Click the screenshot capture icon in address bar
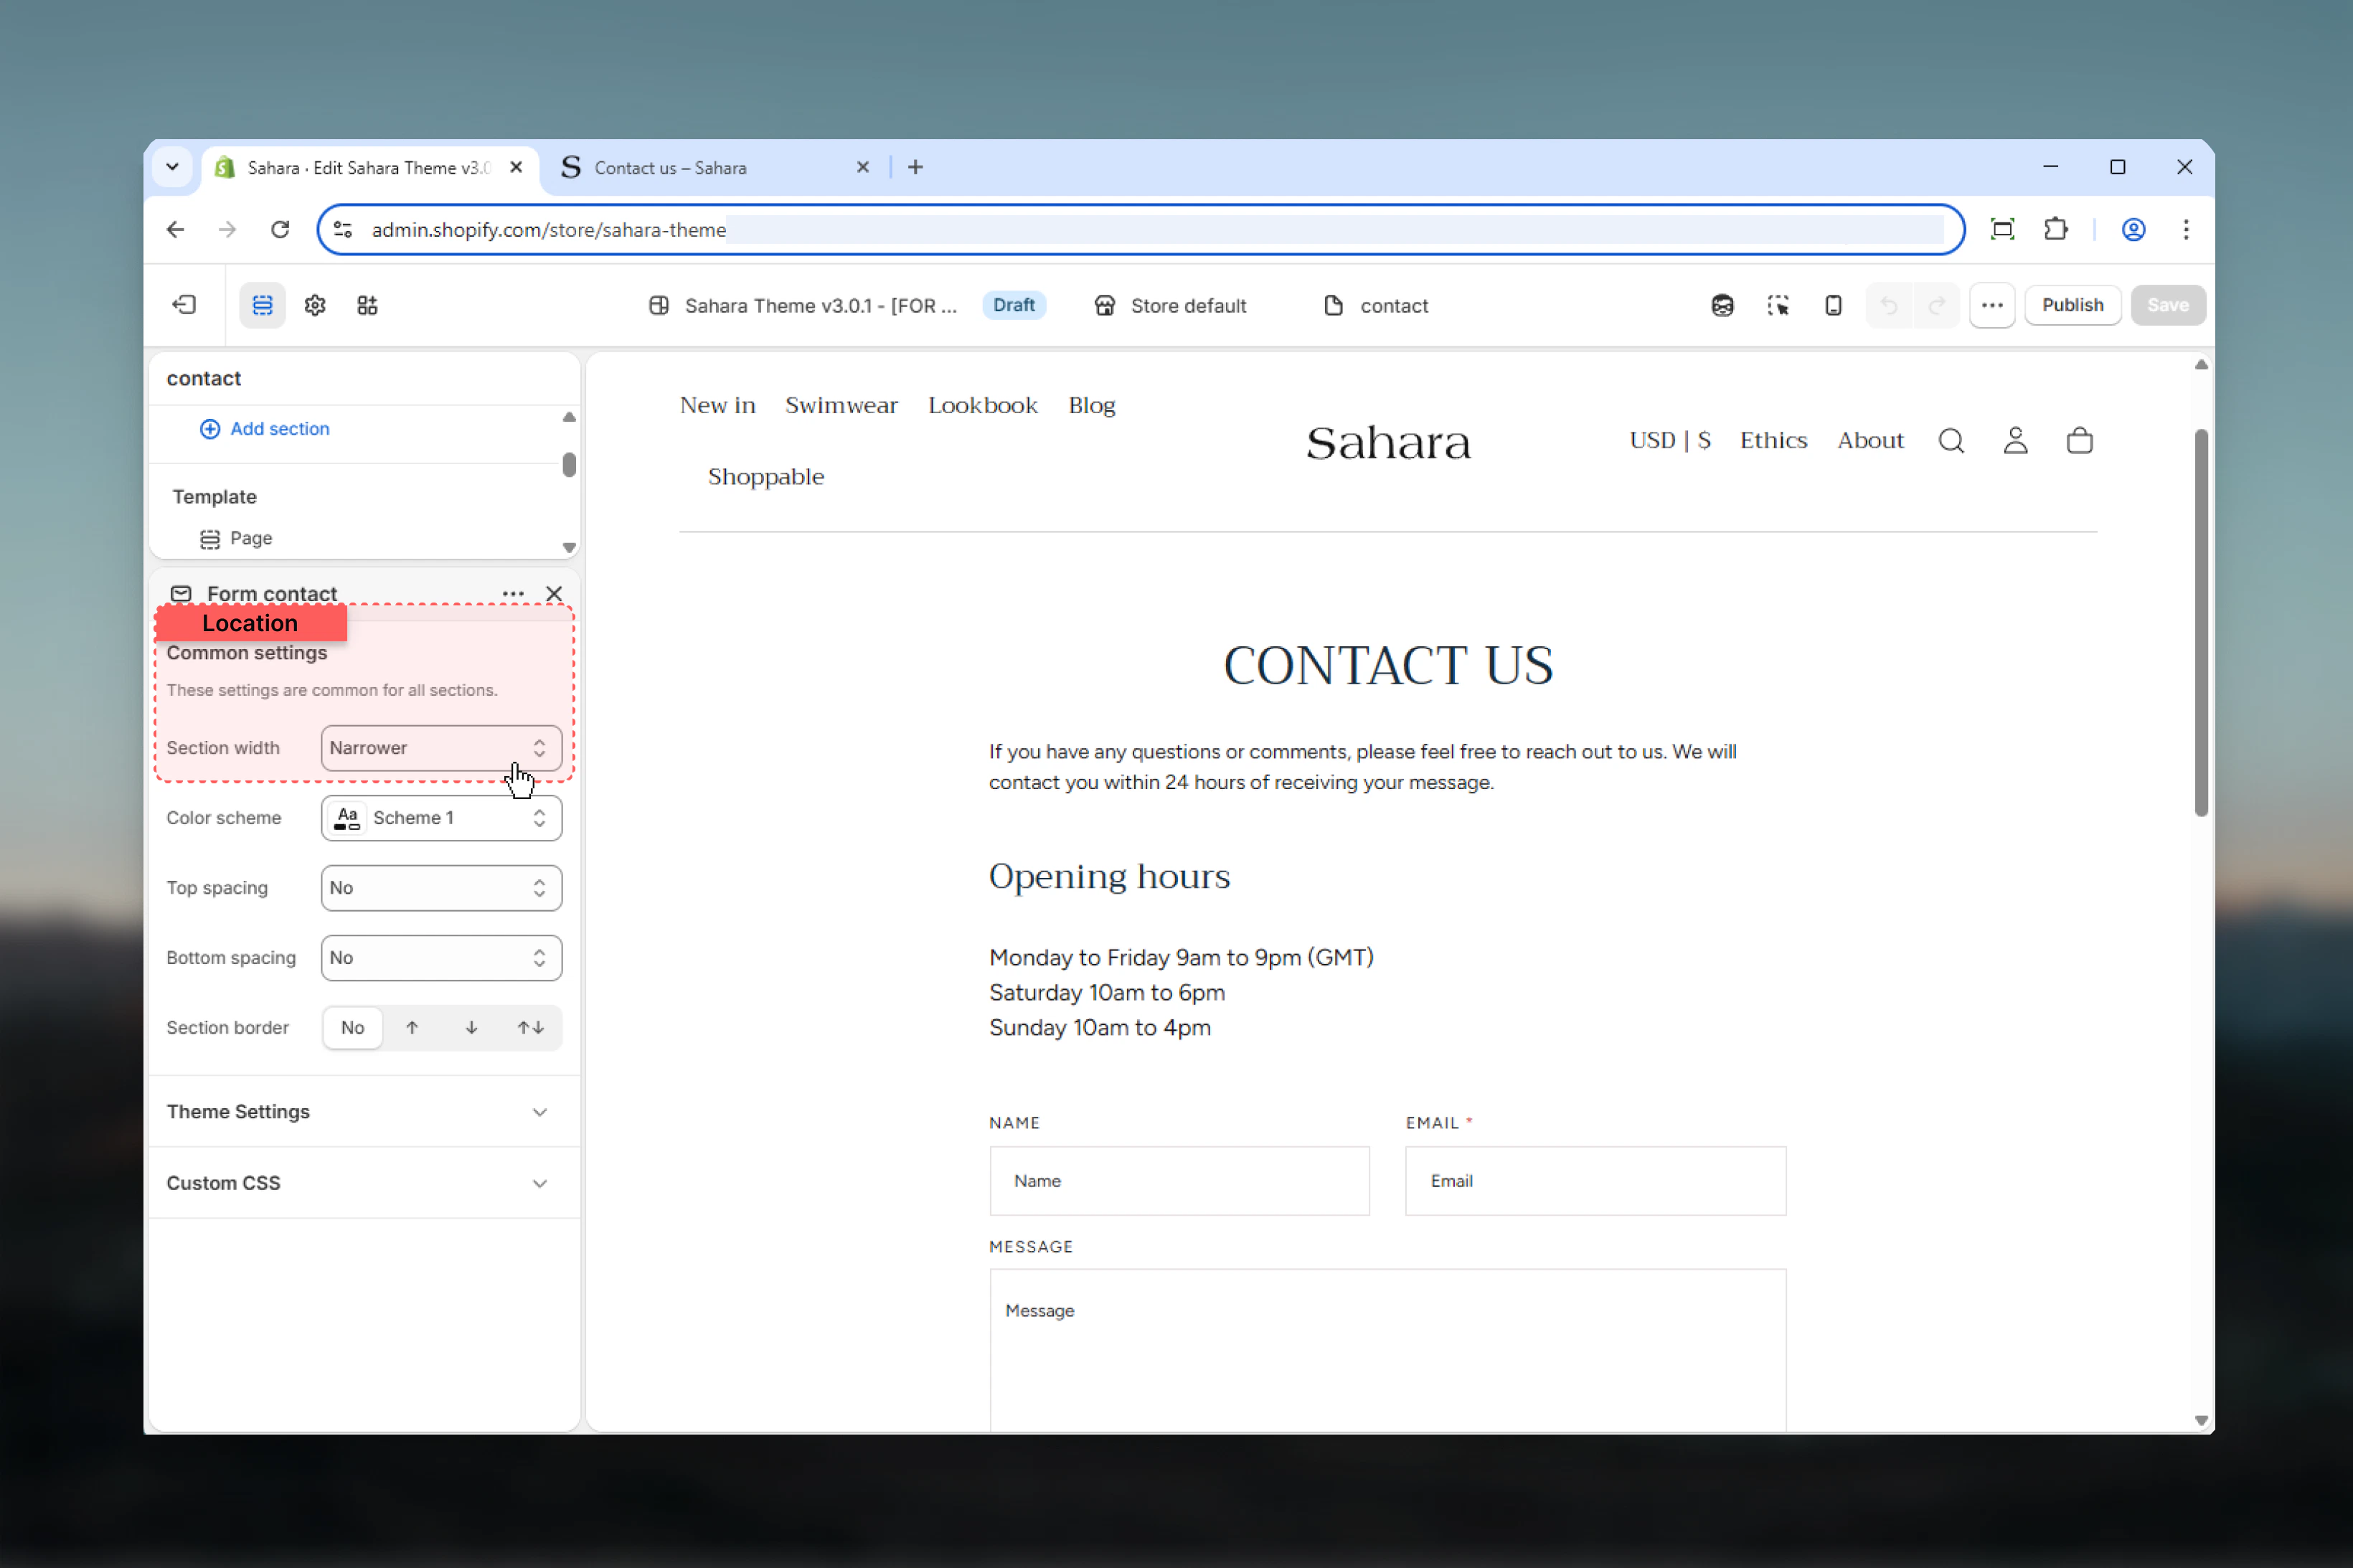Image resolution: width=2353 pixels, height=1568 pixels. pos(2002,230)
